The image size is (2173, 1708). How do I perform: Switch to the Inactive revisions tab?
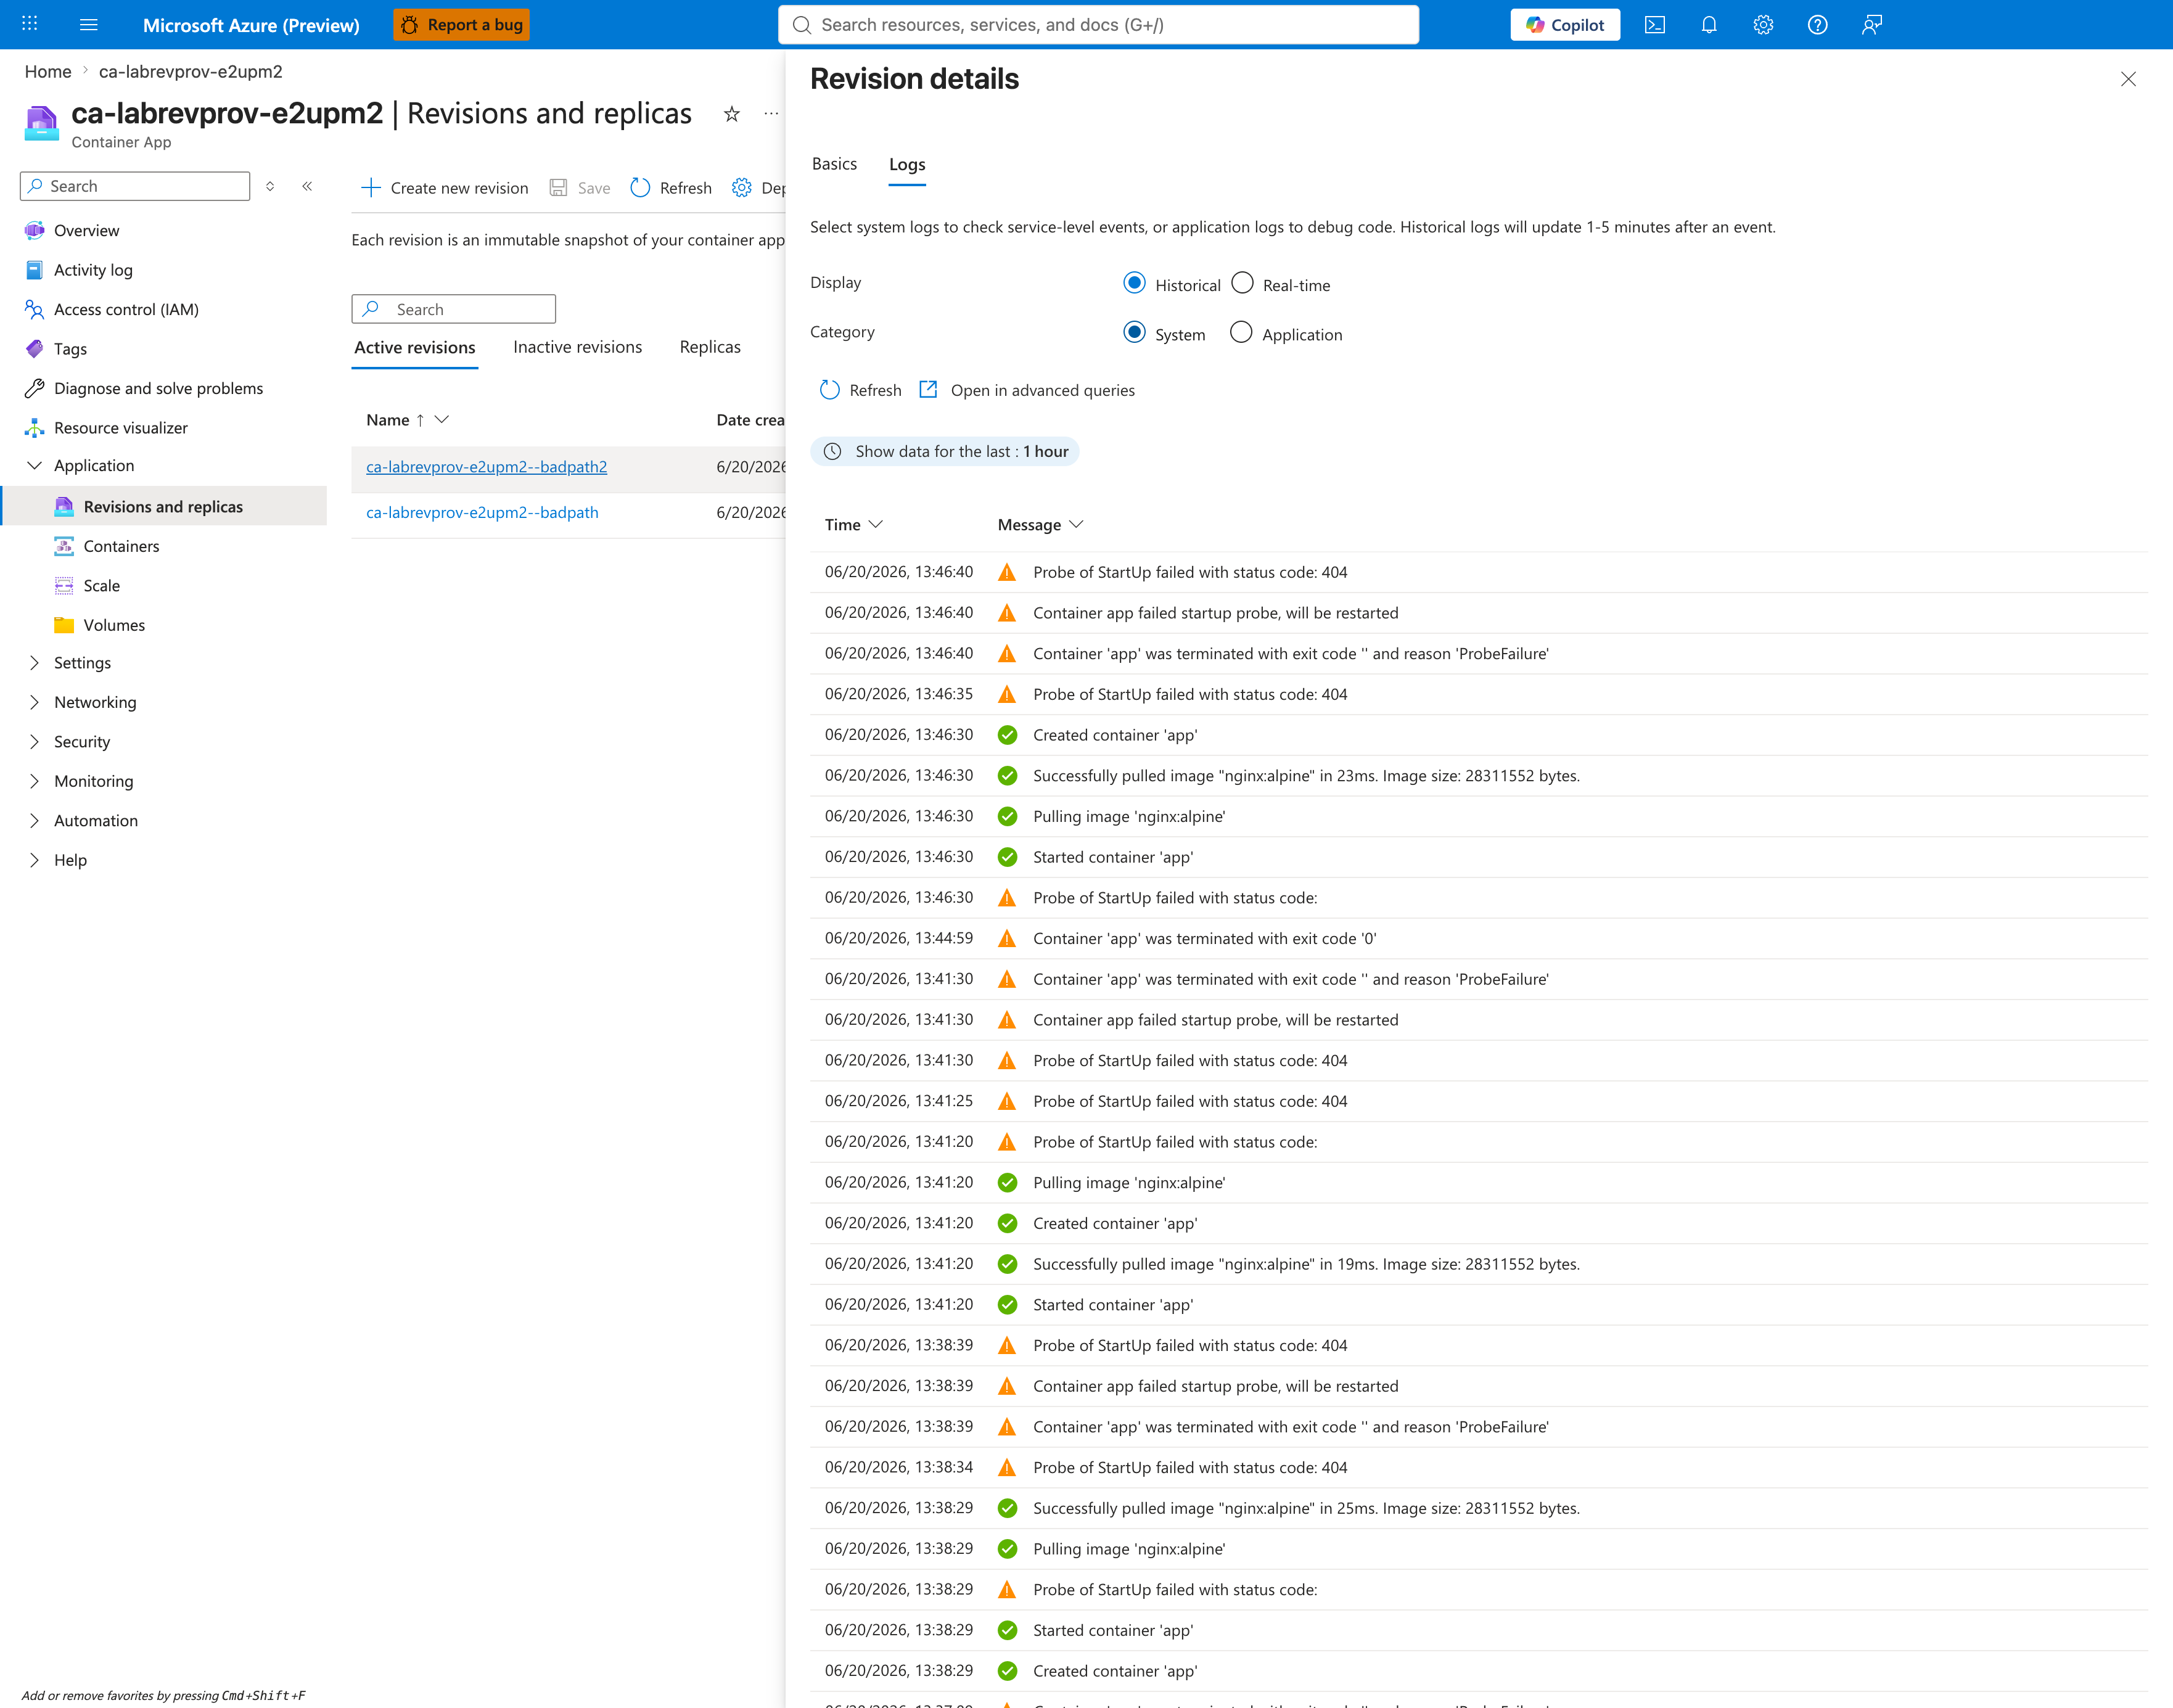pos(577,347)
